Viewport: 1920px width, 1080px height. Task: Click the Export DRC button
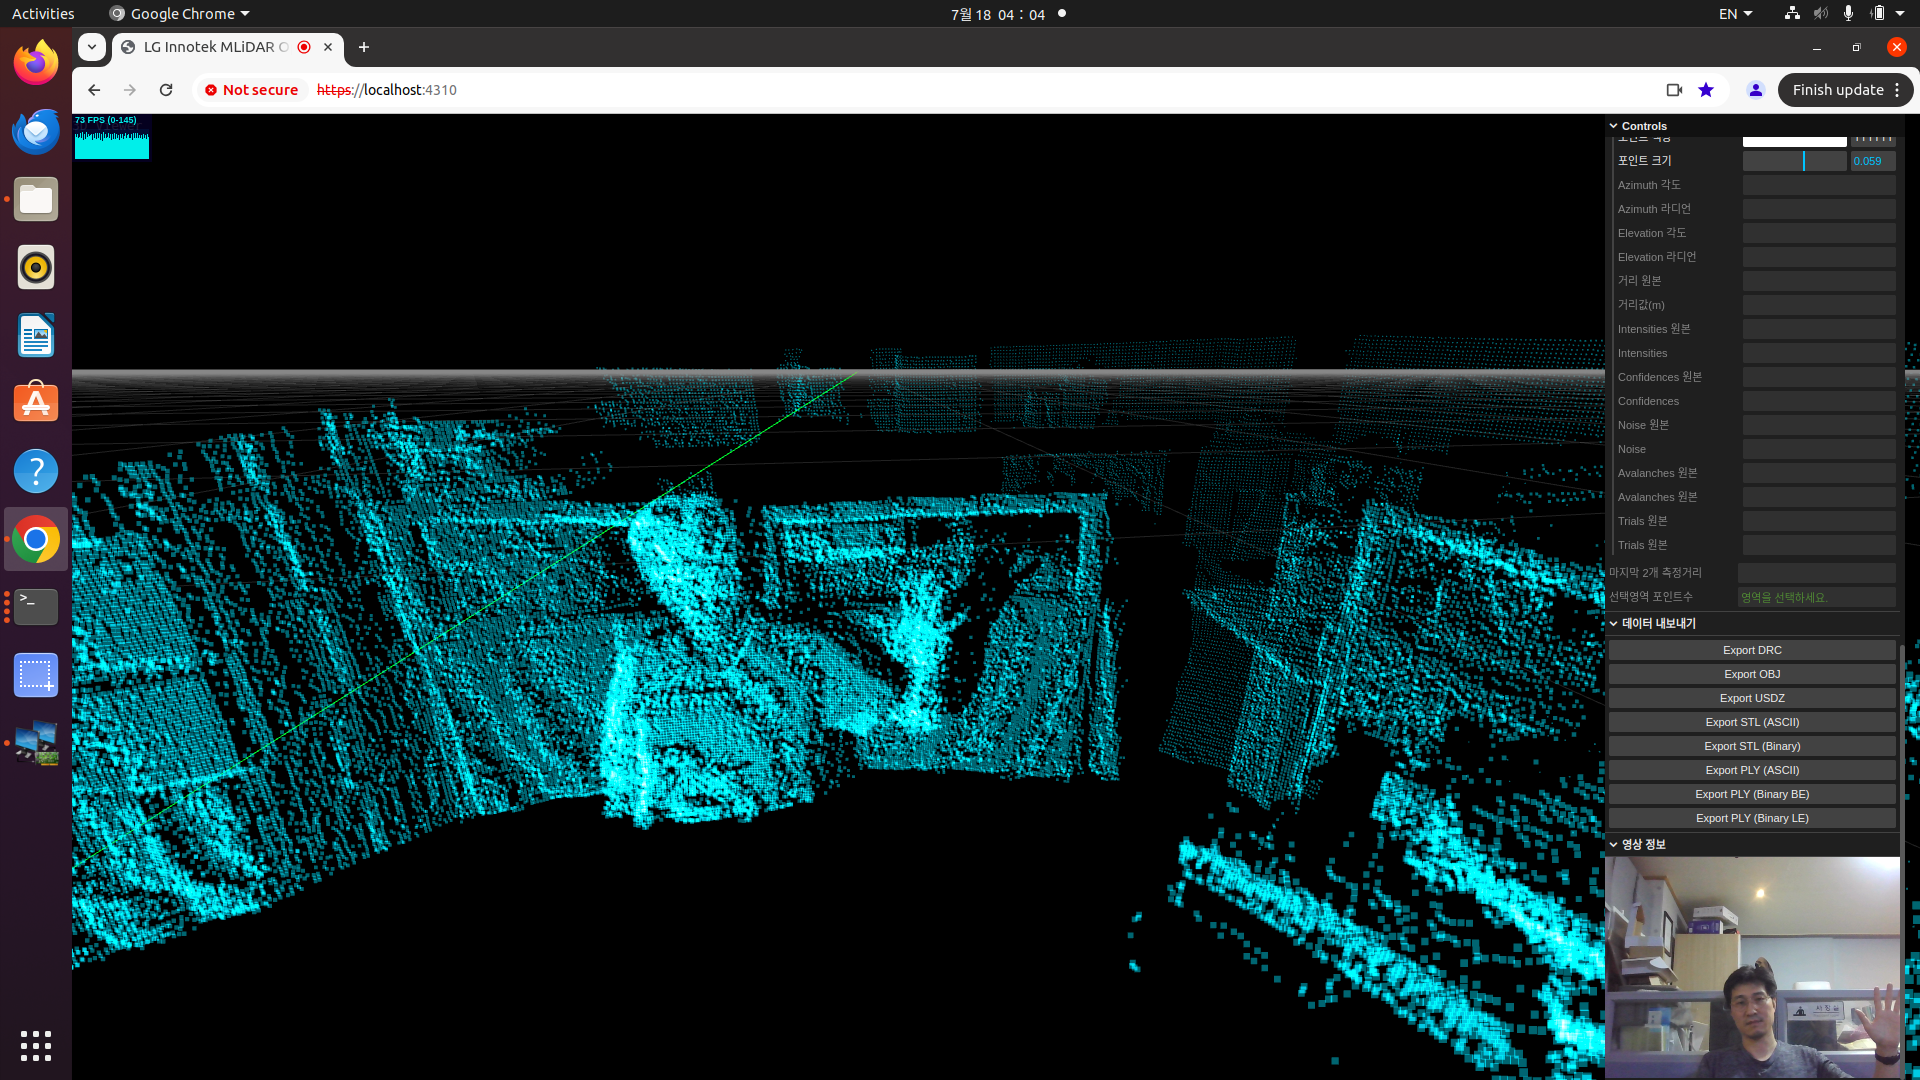point(1751,649)
